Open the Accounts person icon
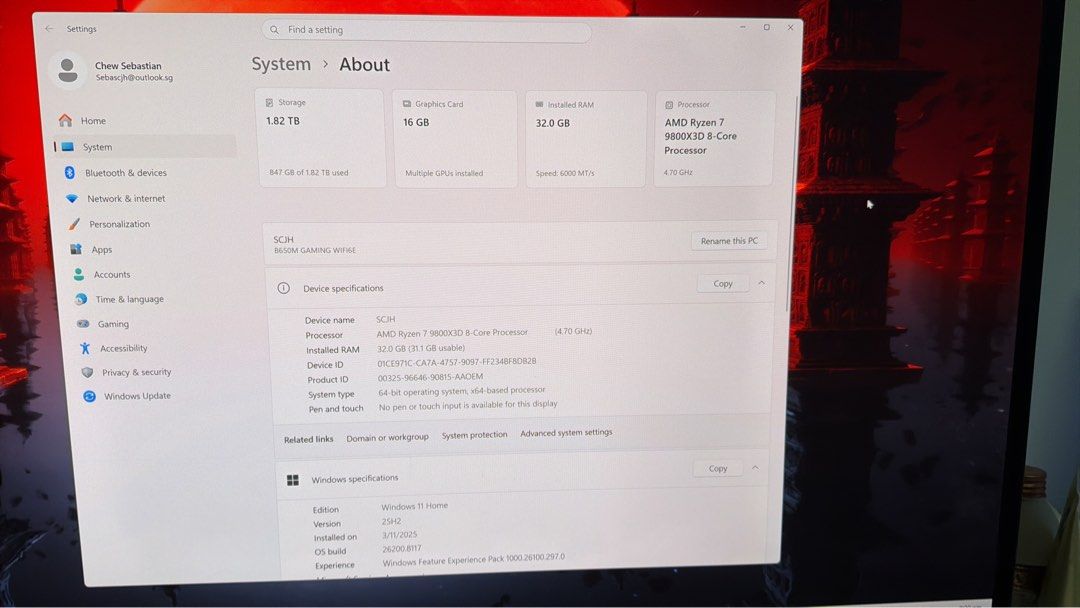Screen dimensions: 1080x608 (79, 274)
